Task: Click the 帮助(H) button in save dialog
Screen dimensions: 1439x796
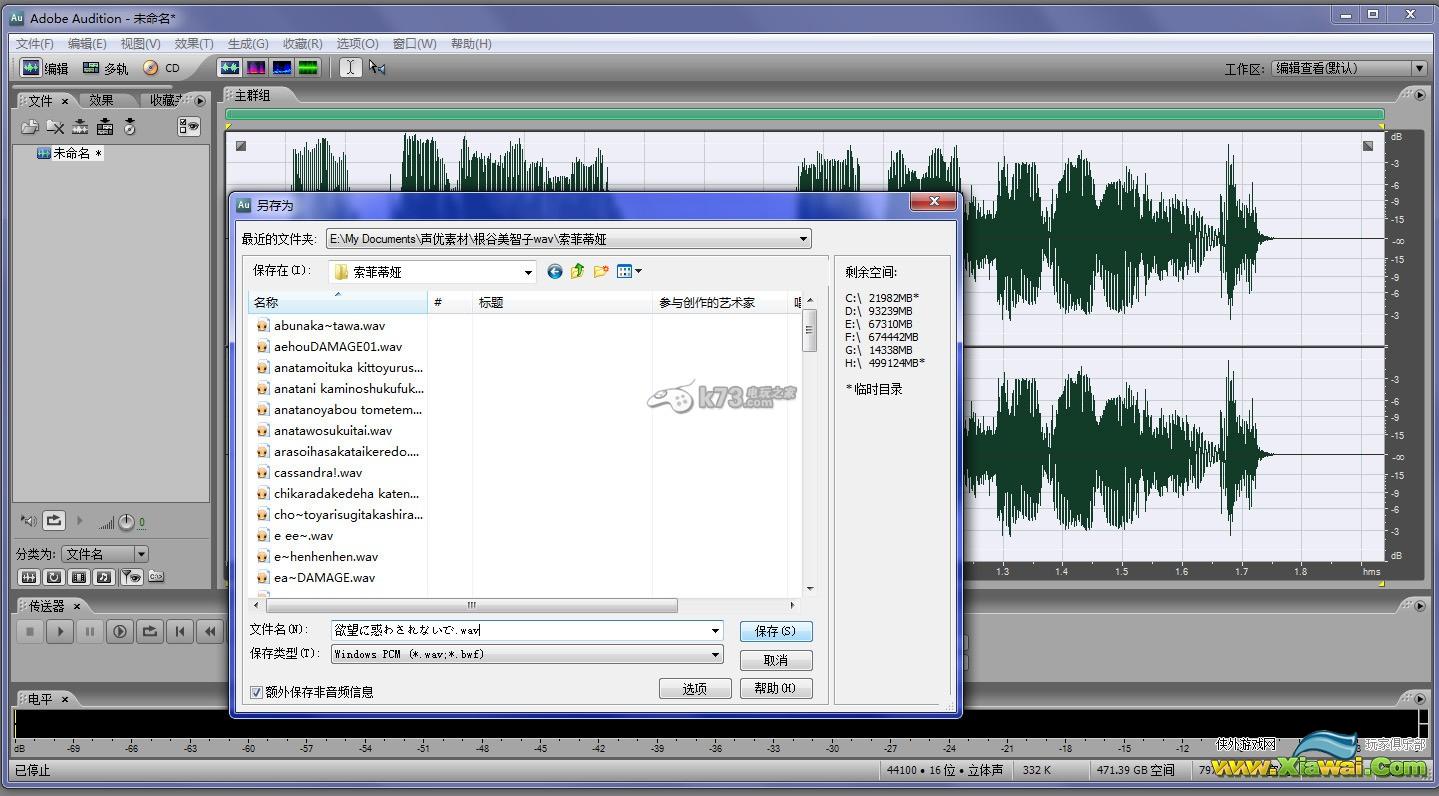Action: pos(776,688)
